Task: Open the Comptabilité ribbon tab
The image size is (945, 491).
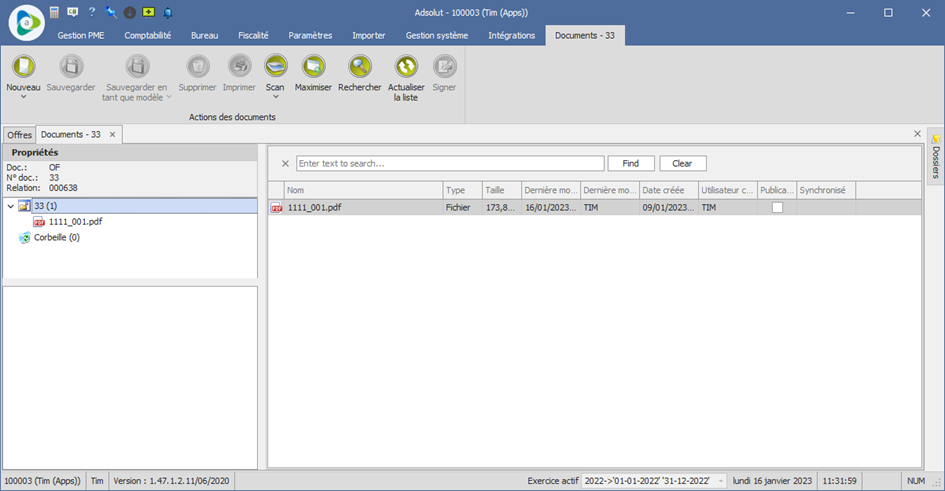Action: [148, 36]
